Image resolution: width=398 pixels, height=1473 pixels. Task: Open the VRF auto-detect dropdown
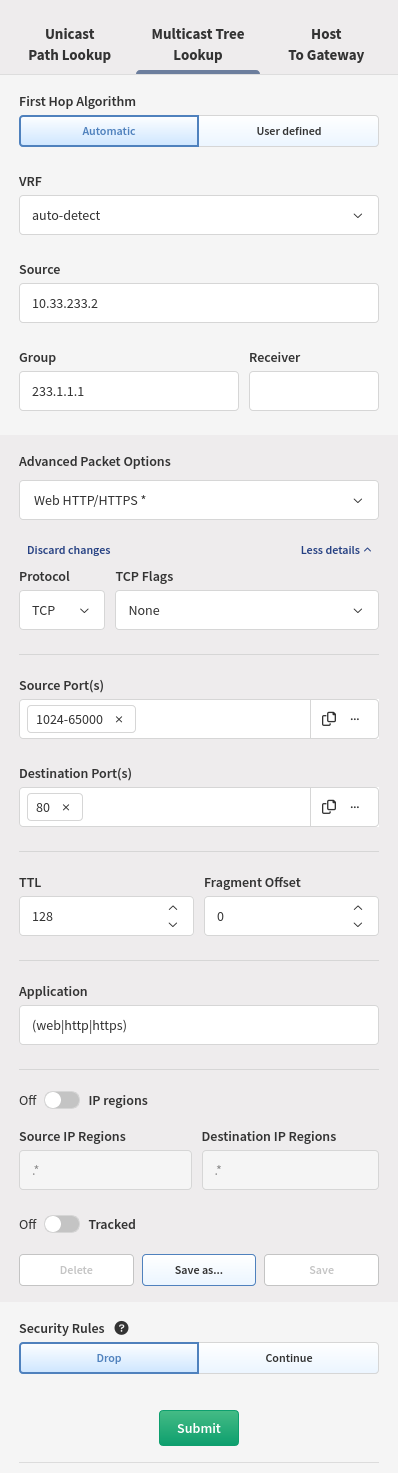(199, 215)
